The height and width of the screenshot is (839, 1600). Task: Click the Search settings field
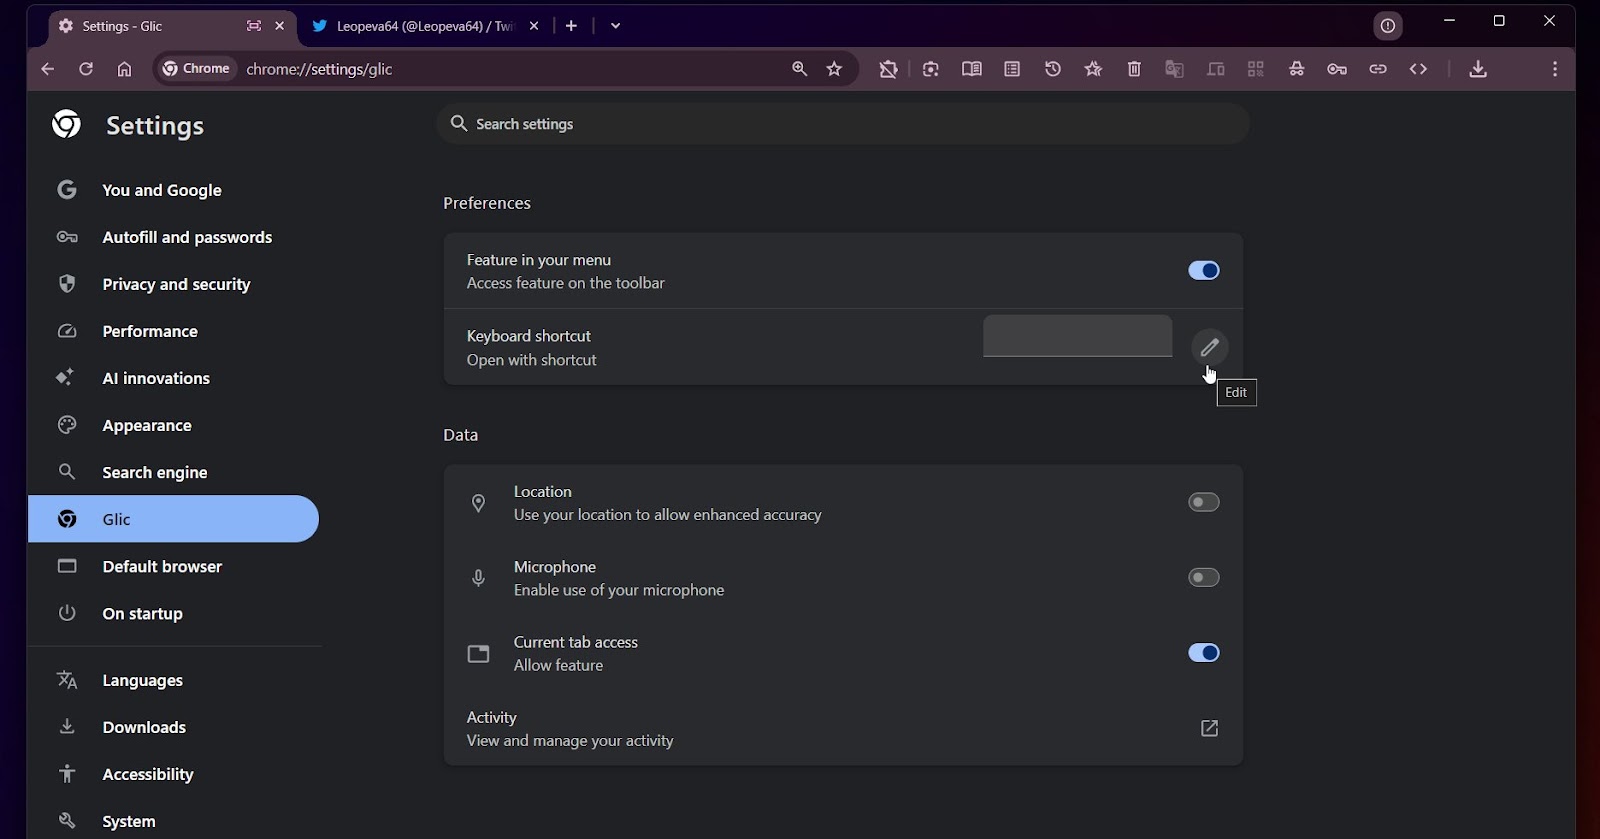pyautogui.click(x=840, y=124)
